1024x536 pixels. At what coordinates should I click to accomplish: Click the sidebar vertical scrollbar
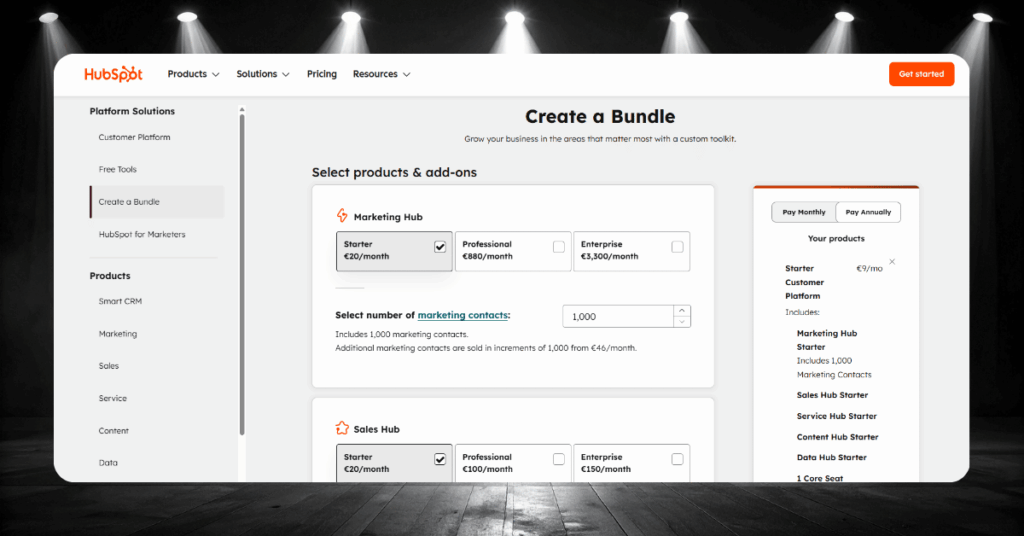(242, 274)
